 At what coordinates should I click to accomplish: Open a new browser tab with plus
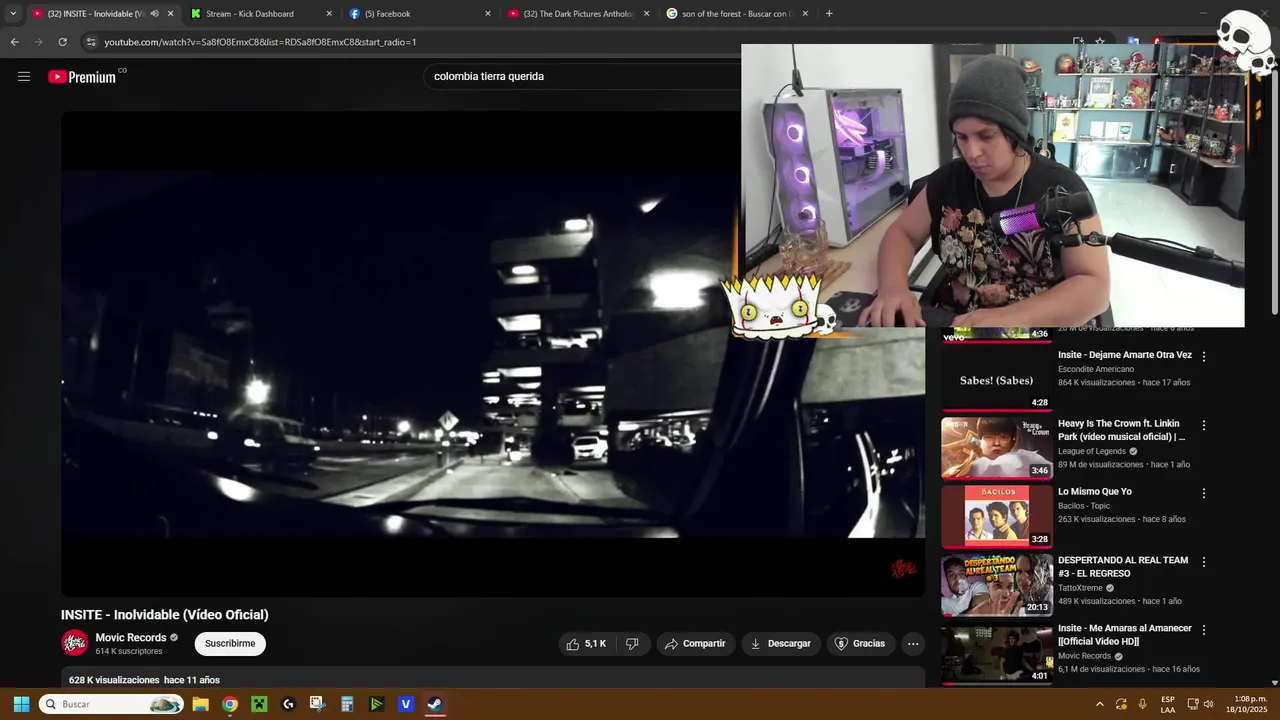(x=829, y=14)
